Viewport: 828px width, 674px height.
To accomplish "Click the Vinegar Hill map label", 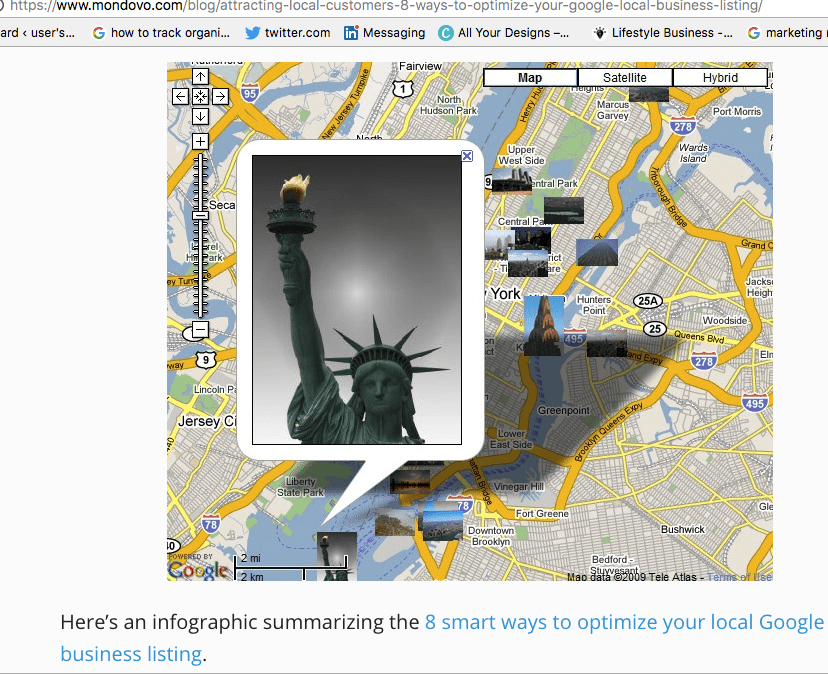I will click(519, 486).
